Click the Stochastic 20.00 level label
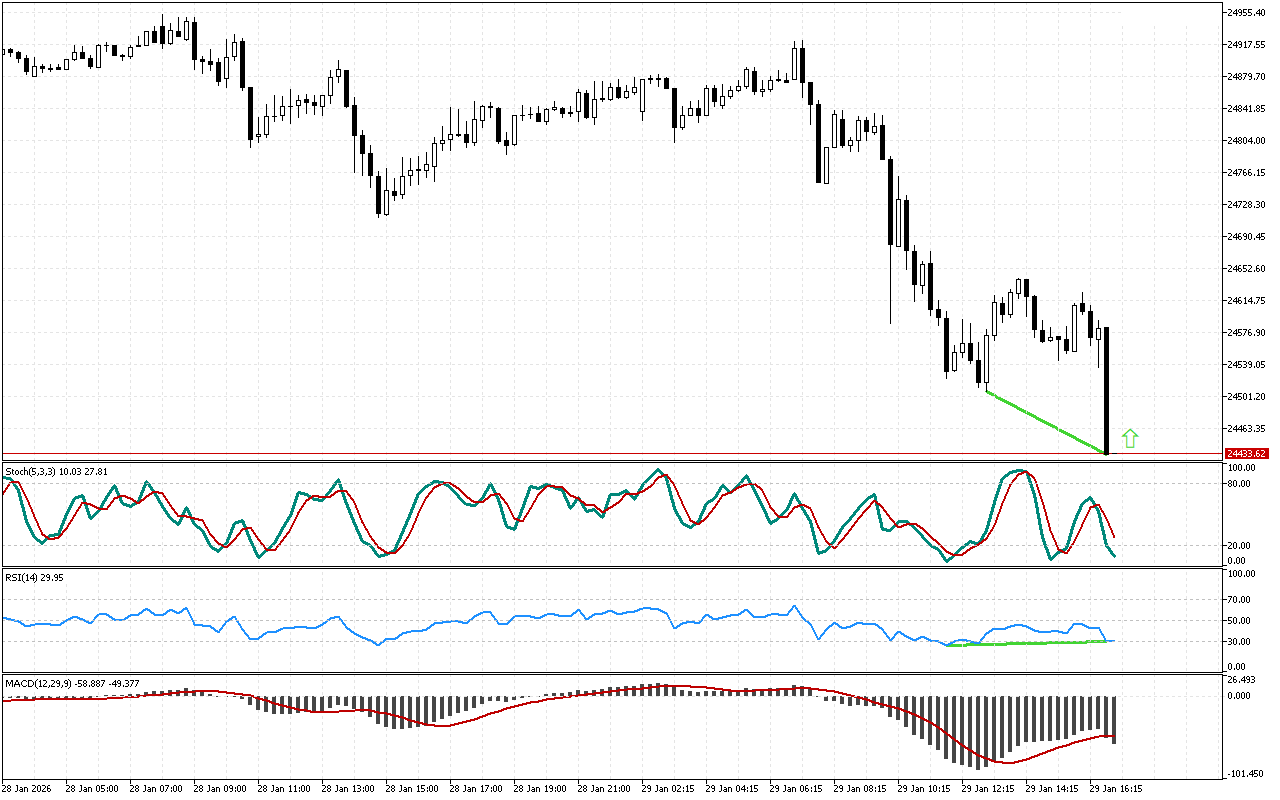 1240,545
